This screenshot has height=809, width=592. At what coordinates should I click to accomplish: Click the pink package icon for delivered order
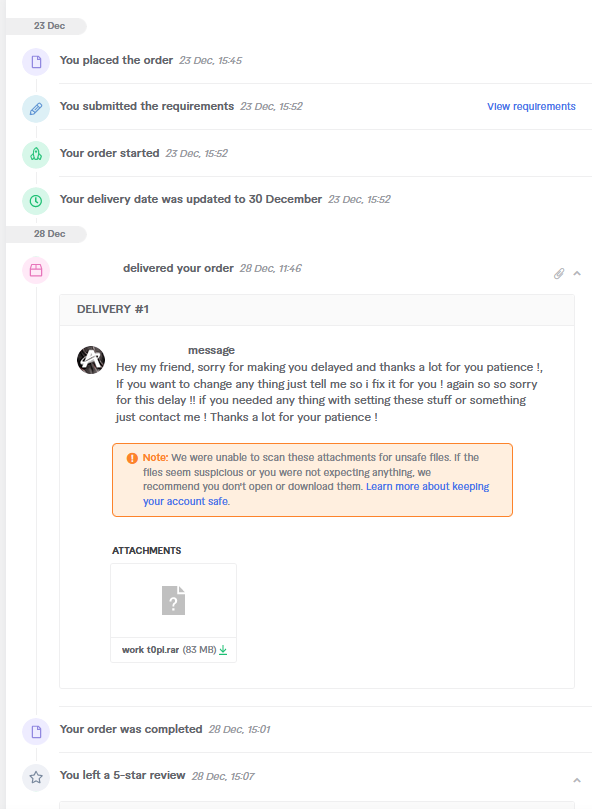[36, 270]
